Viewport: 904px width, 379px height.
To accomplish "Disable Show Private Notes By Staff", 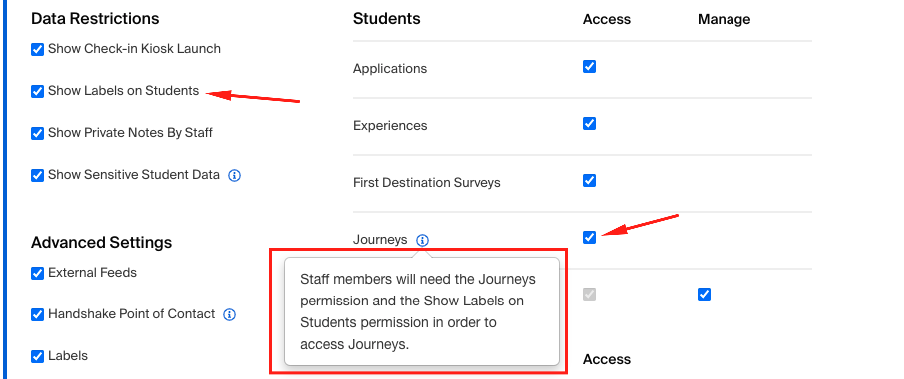I will [37, 133].
